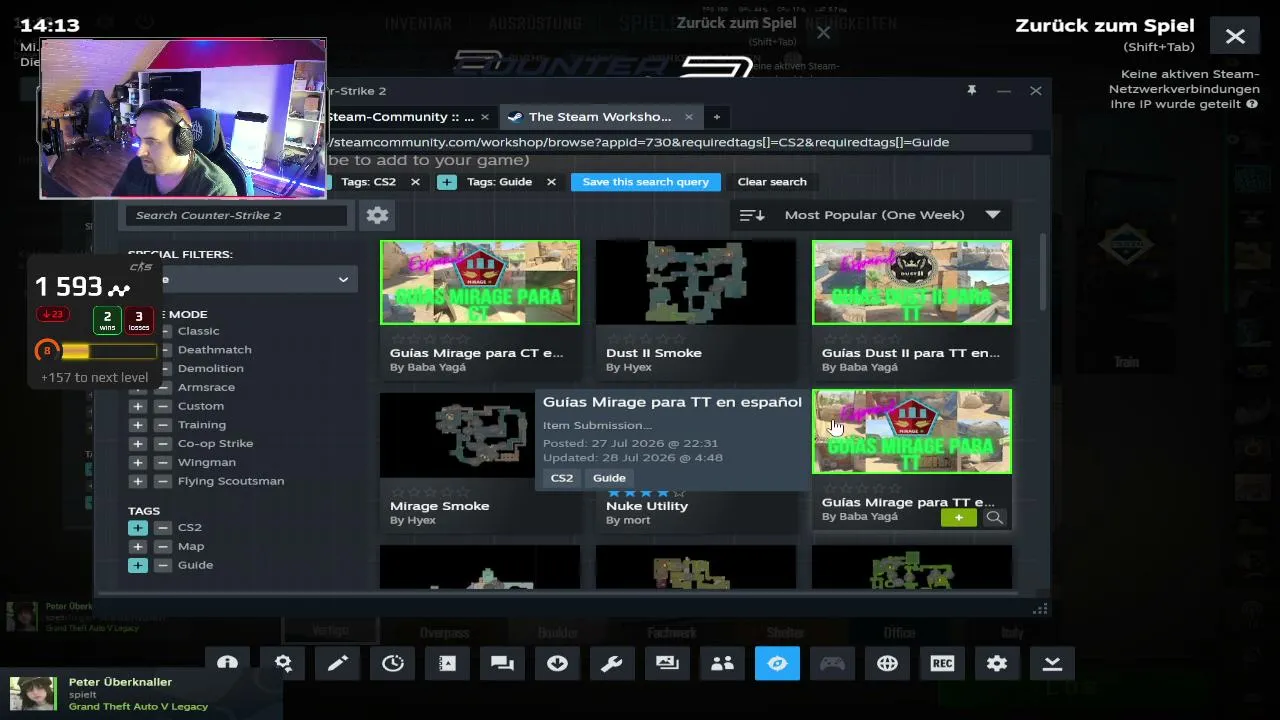Click the Armsrace game mode label
The height and width of the screenshot is (720, 1280).
click(x=206, y=387)
